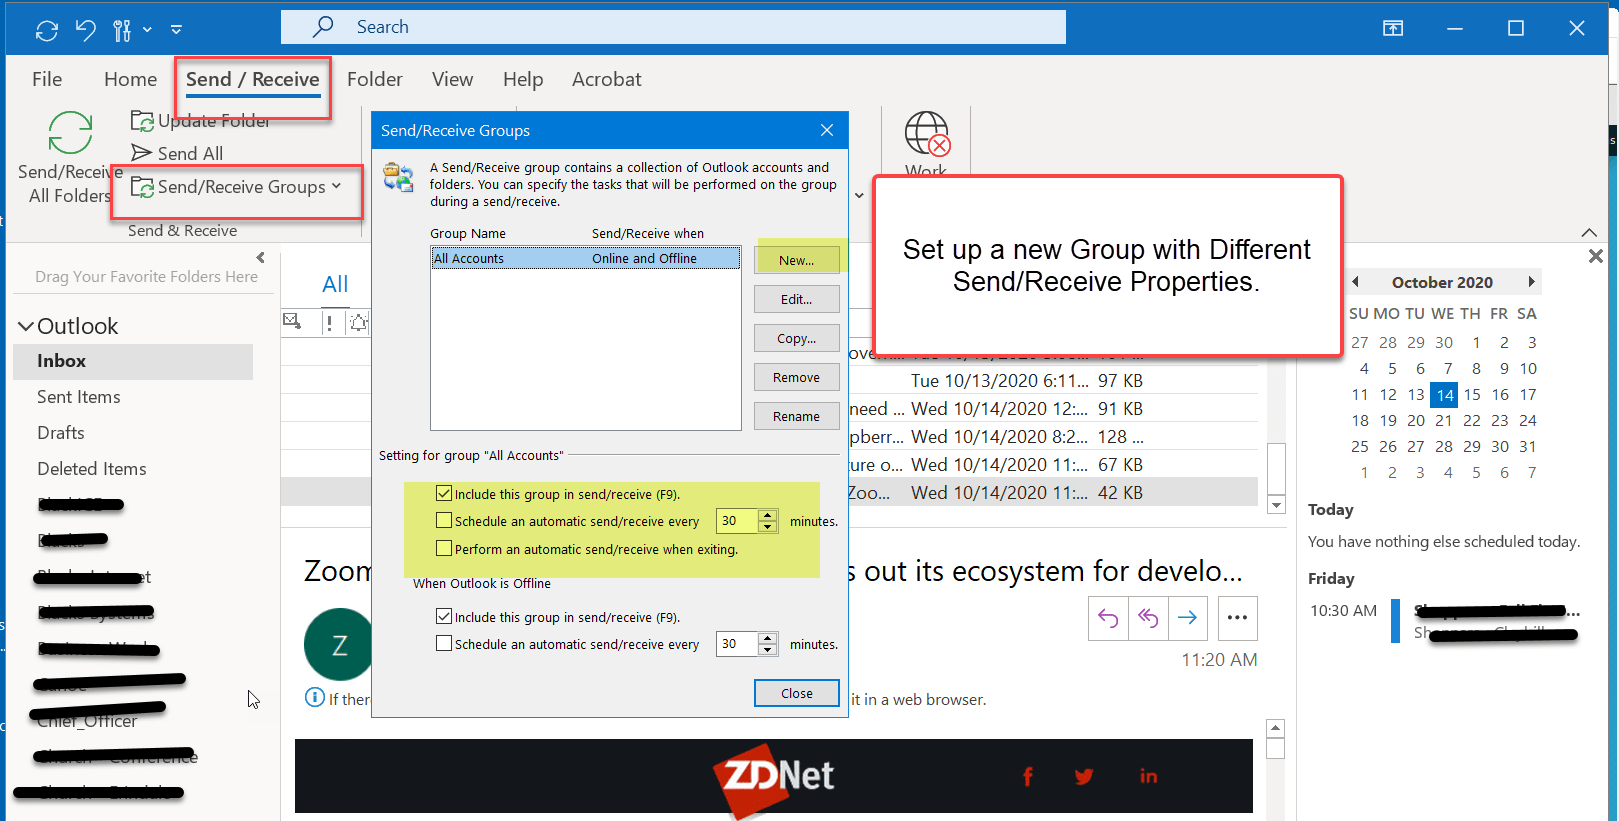Viewport: 1619px width, 821px height.
Task: Open the Send/Receive Groups dropdown
Action: pos(237,187)
